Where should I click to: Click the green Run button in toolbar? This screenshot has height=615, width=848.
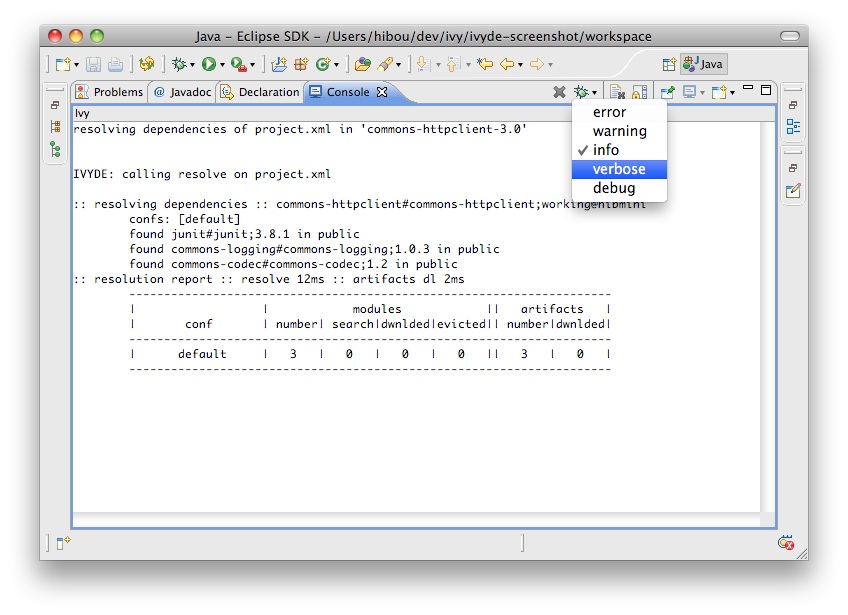pyautogui.click(x=209, y=64)
